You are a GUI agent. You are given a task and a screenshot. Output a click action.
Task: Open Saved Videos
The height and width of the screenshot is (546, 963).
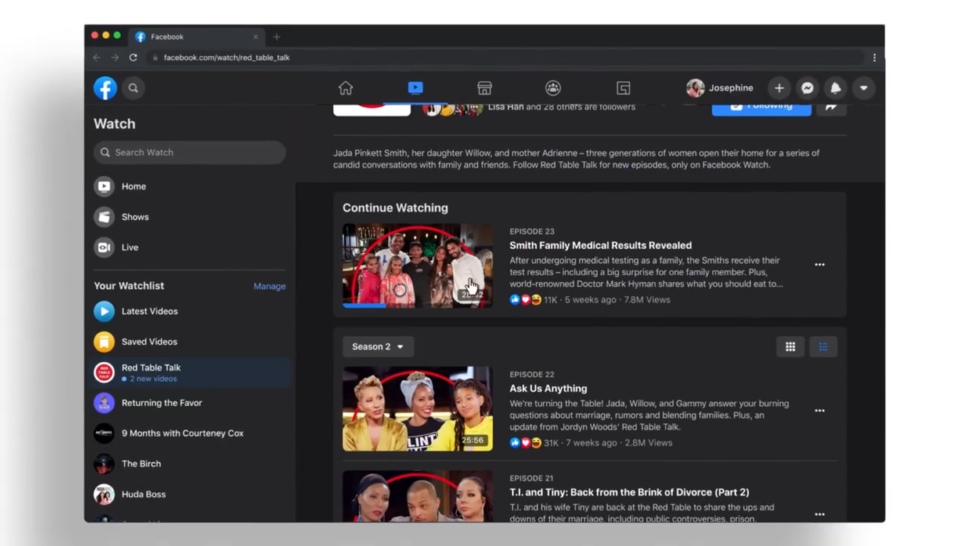pyautogui.click(x=189, y=341)
